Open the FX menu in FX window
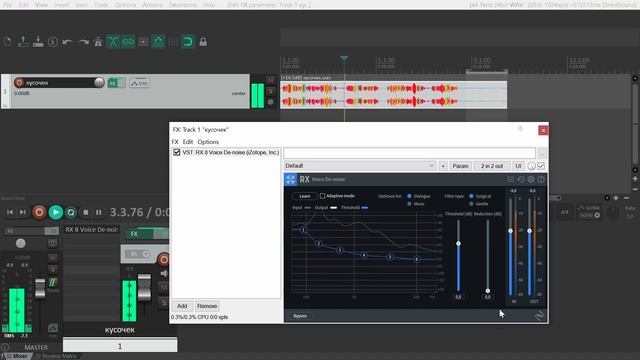 [175, 142]
